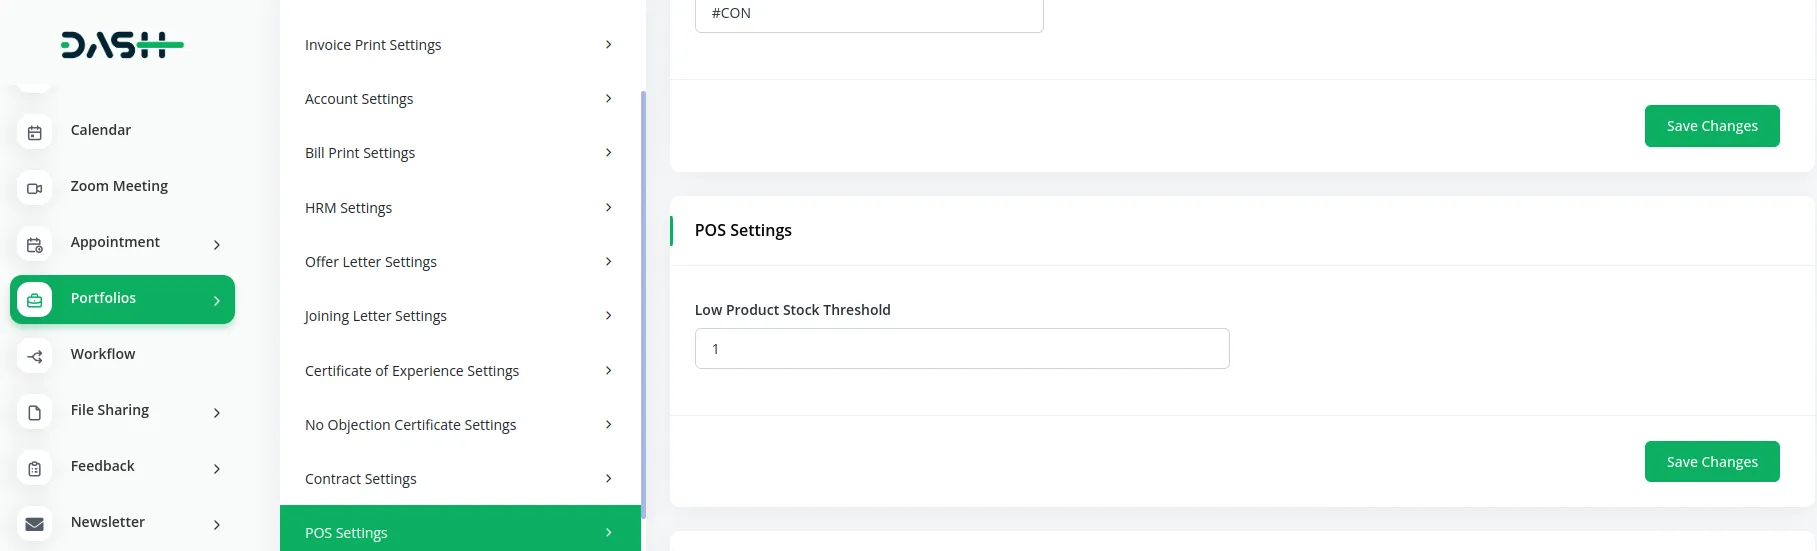Click the Calendar sidebar icon

35,132
